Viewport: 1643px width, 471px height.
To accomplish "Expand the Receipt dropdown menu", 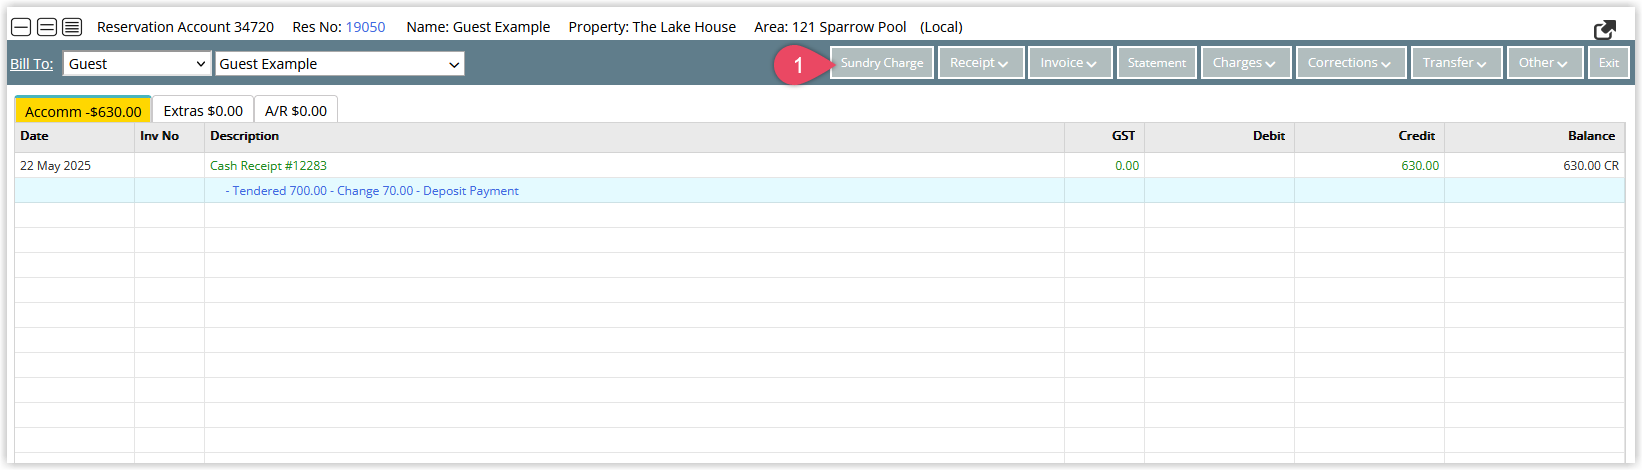I will click(x=981, y=63).
